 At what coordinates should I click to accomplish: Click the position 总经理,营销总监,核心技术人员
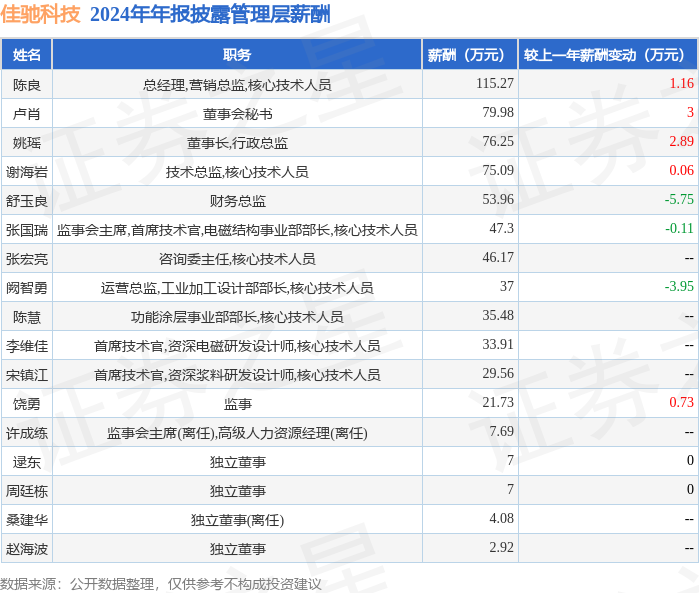(237, 85)
